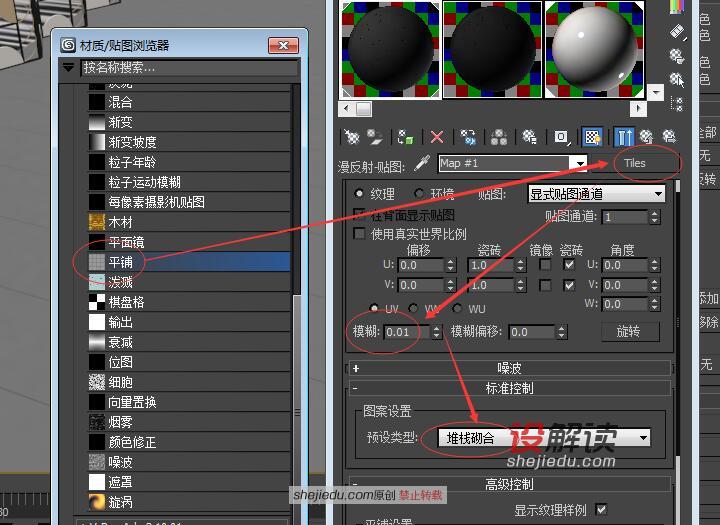Screen dimensions: 720x525
Task: Select the 噪波 noise map icon
Action: (x=96, y=462)
